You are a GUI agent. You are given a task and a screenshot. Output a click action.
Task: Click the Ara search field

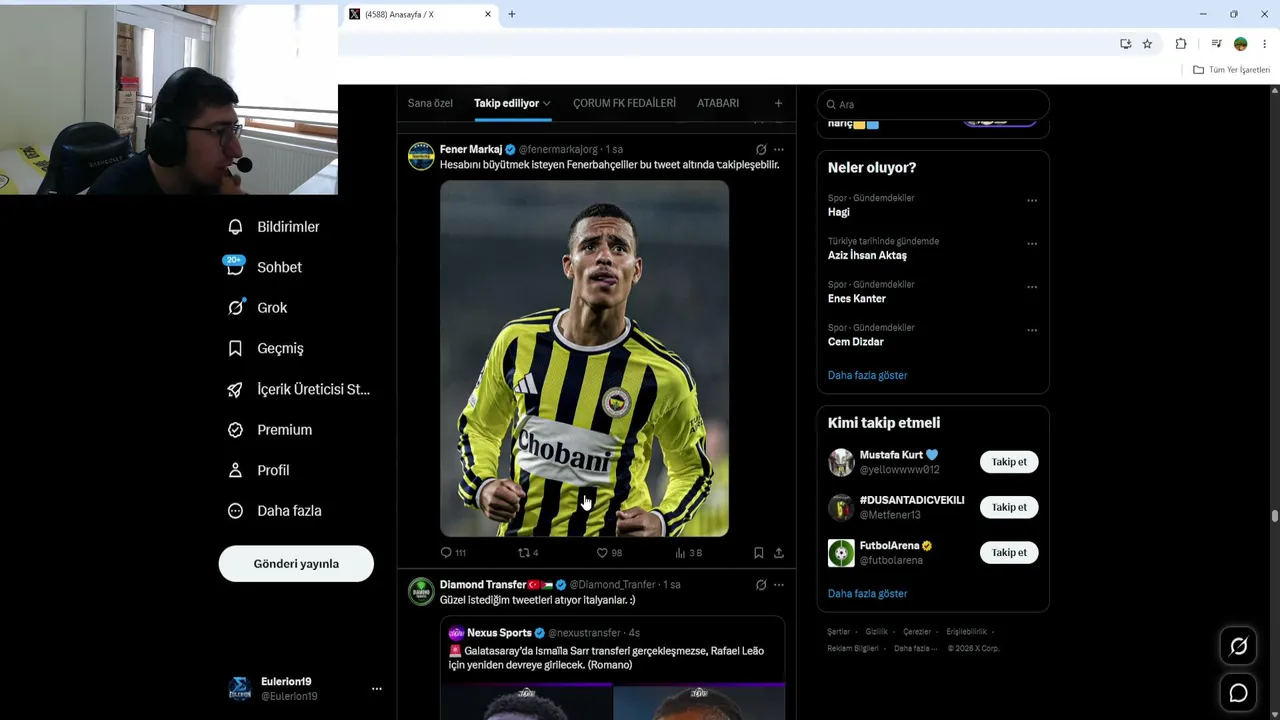[x=933, y=104]
